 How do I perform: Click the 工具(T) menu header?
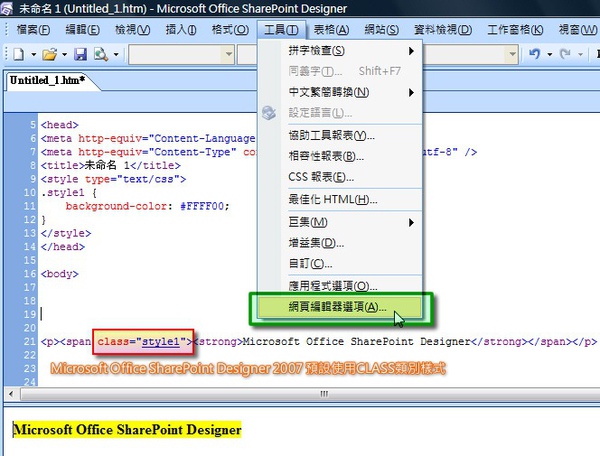pos(281,29)
